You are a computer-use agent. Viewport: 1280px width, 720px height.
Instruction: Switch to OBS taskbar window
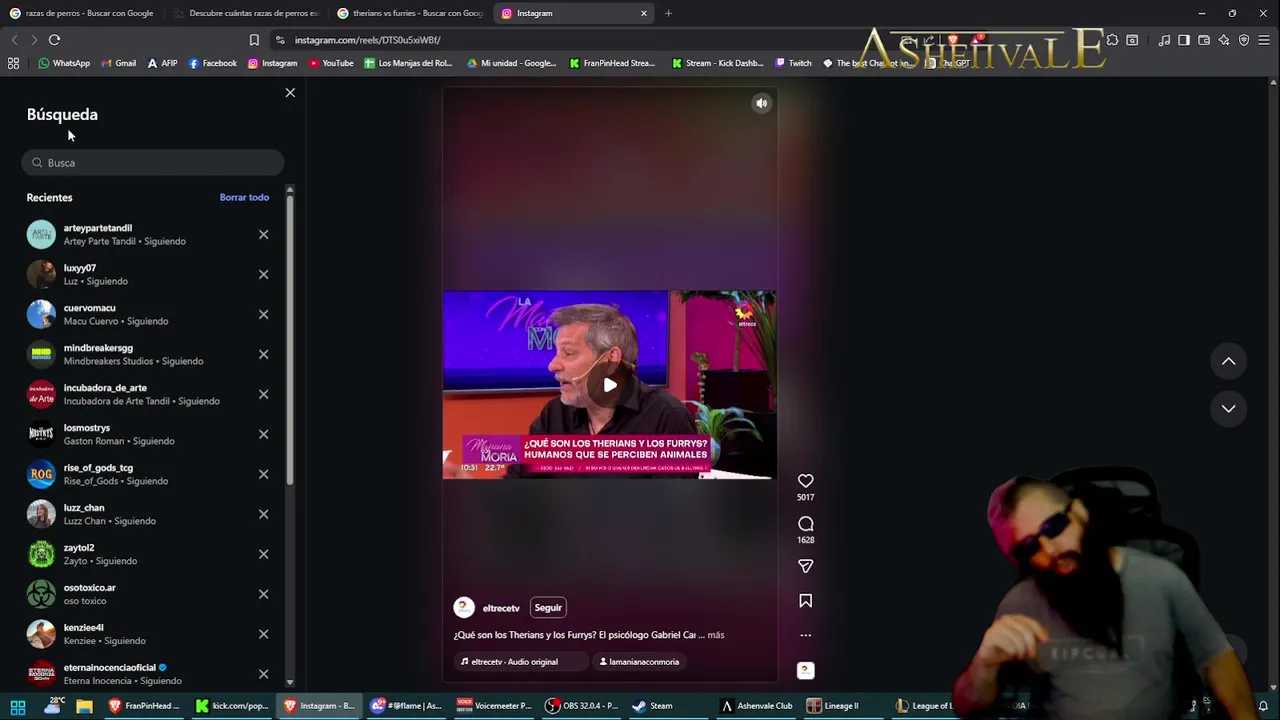pos(582,706)
